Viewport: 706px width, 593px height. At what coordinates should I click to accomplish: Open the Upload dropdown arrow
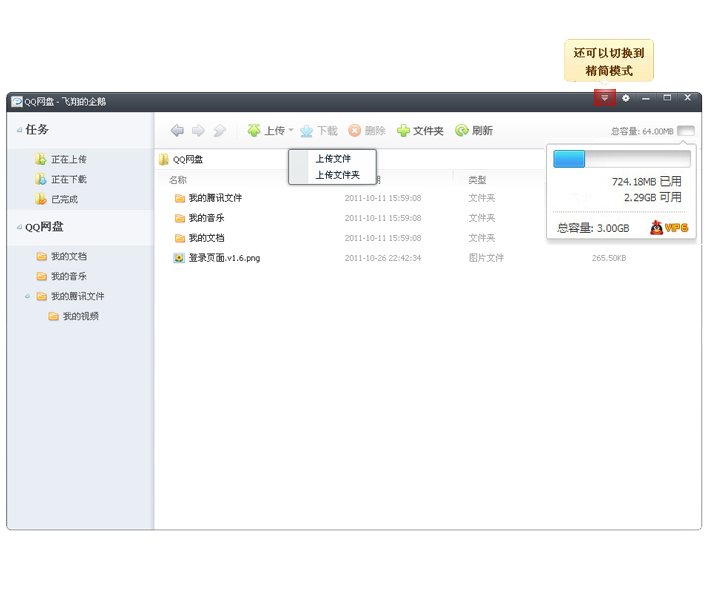point(291,130)
